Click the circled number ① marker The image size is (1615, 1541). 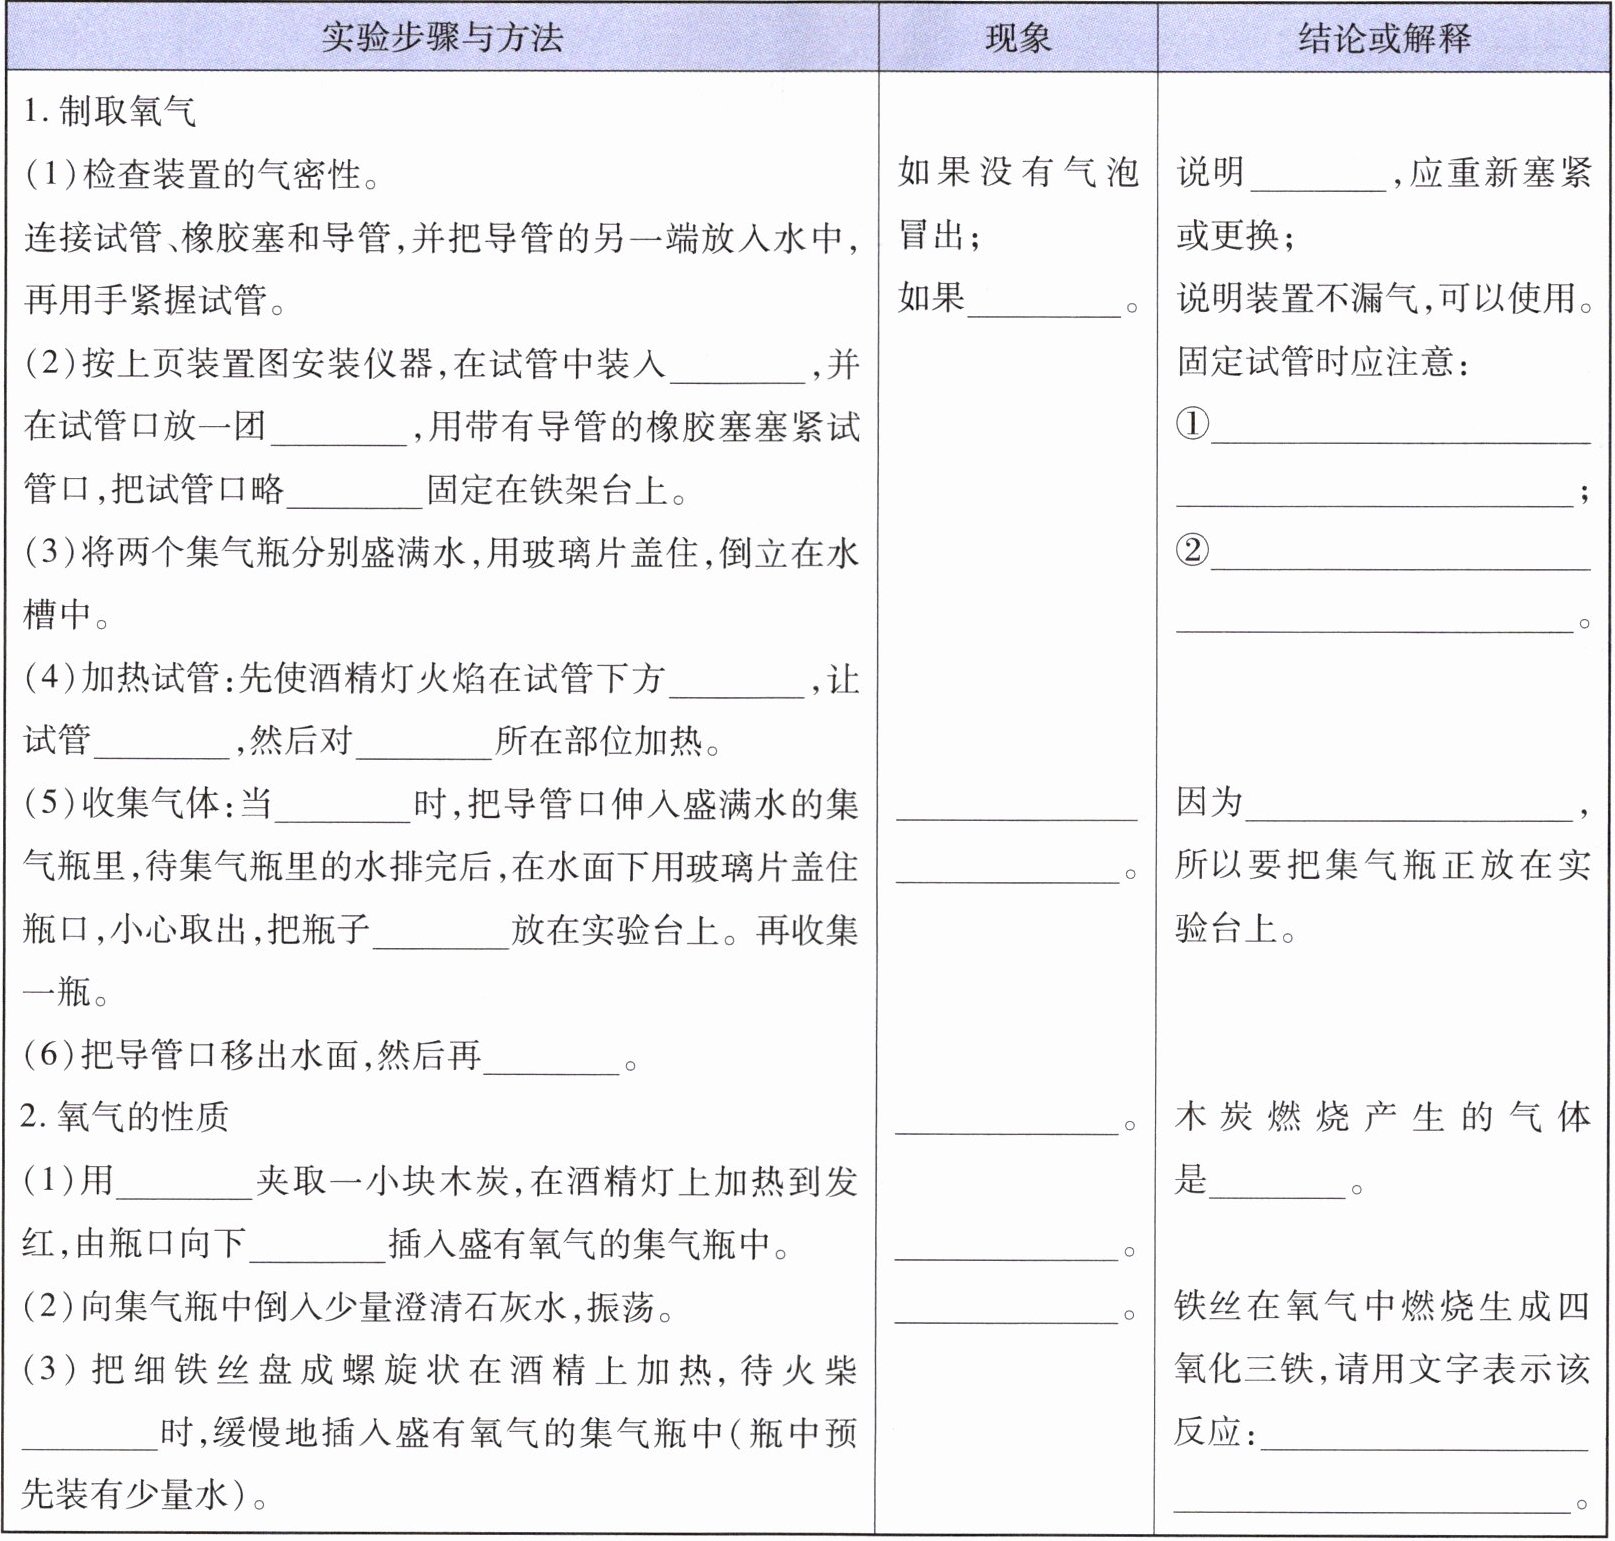[x=1192, y=424]
